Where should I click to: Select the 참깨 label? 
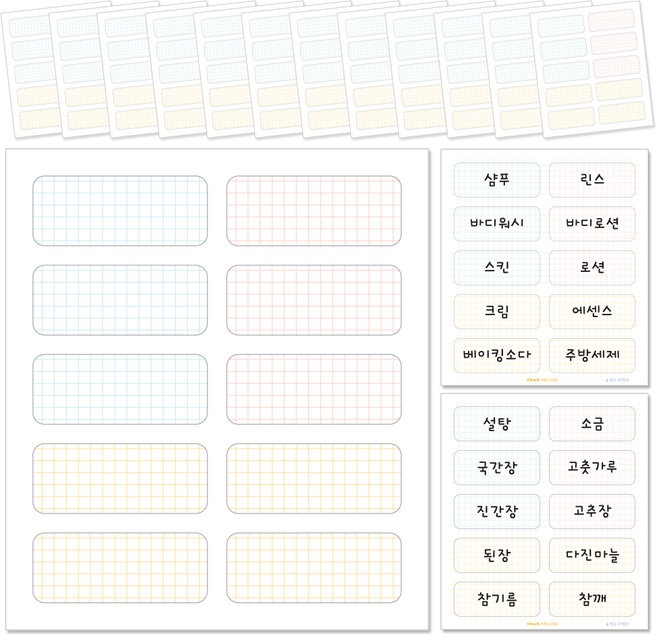coord(592,599)
